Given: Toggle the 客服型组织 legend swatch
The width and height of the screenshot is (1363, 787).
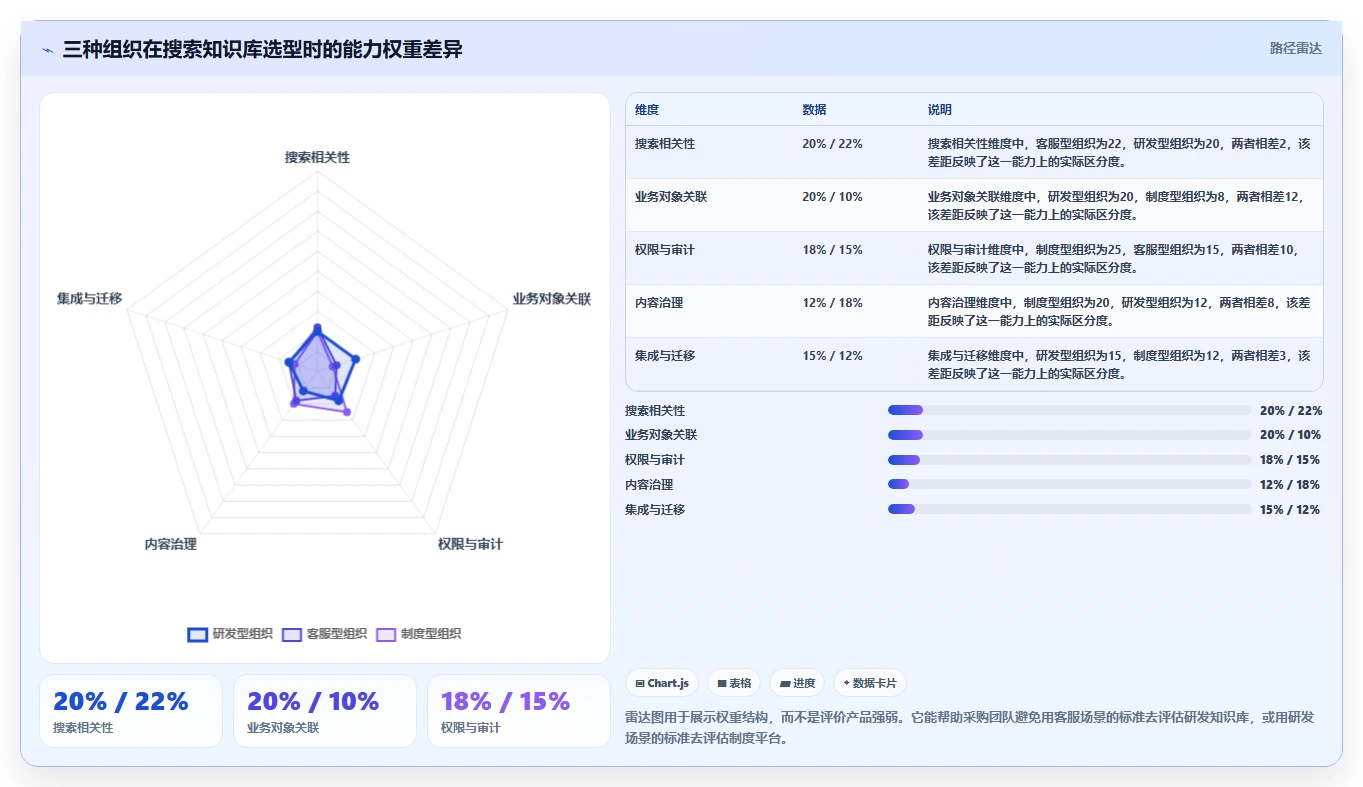Looking at the screenshot, I should coord(292,634).
